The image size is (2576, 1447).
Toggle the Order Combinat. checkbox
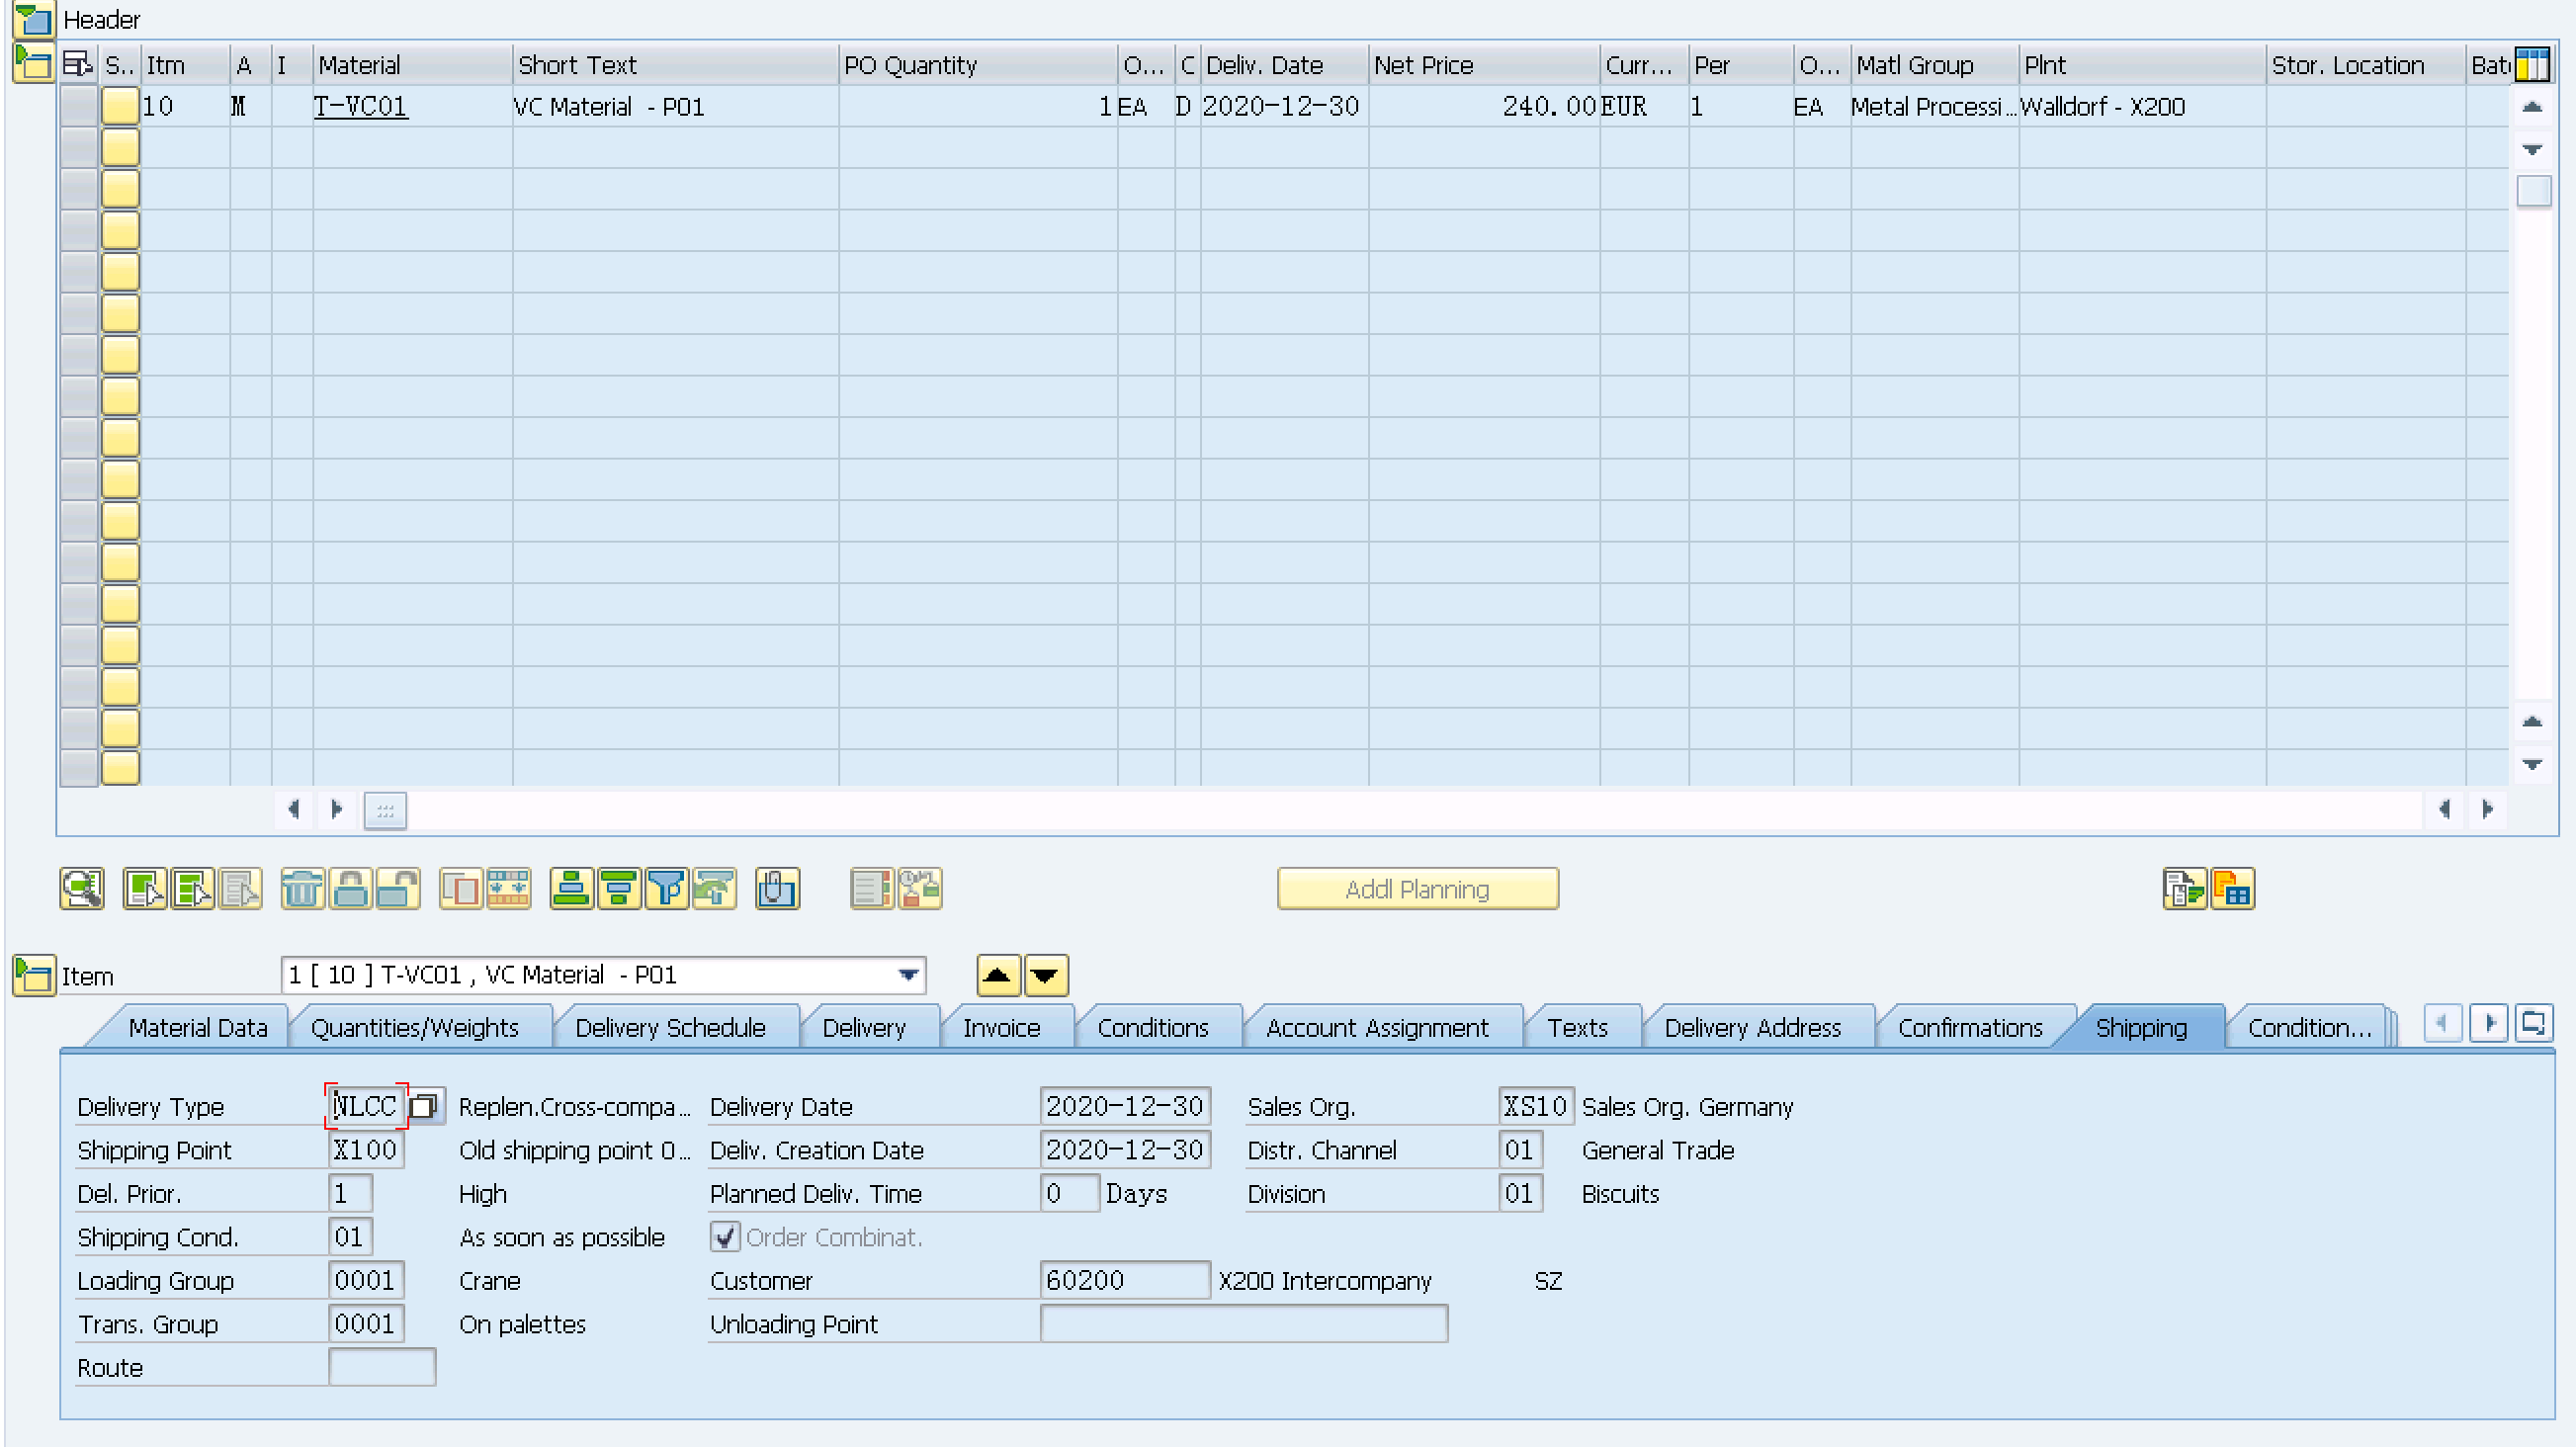[x=725, y=1237]
